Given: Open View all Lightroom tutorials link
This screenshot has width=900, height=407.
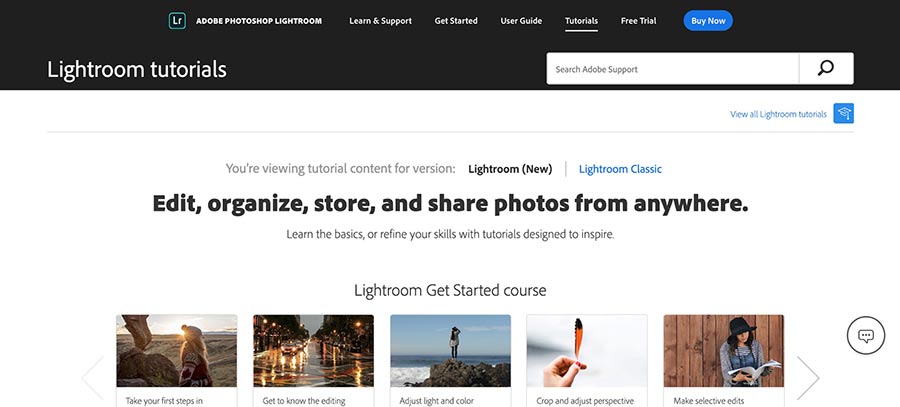Looking at the screenshot, I should (x=778, y=114).
